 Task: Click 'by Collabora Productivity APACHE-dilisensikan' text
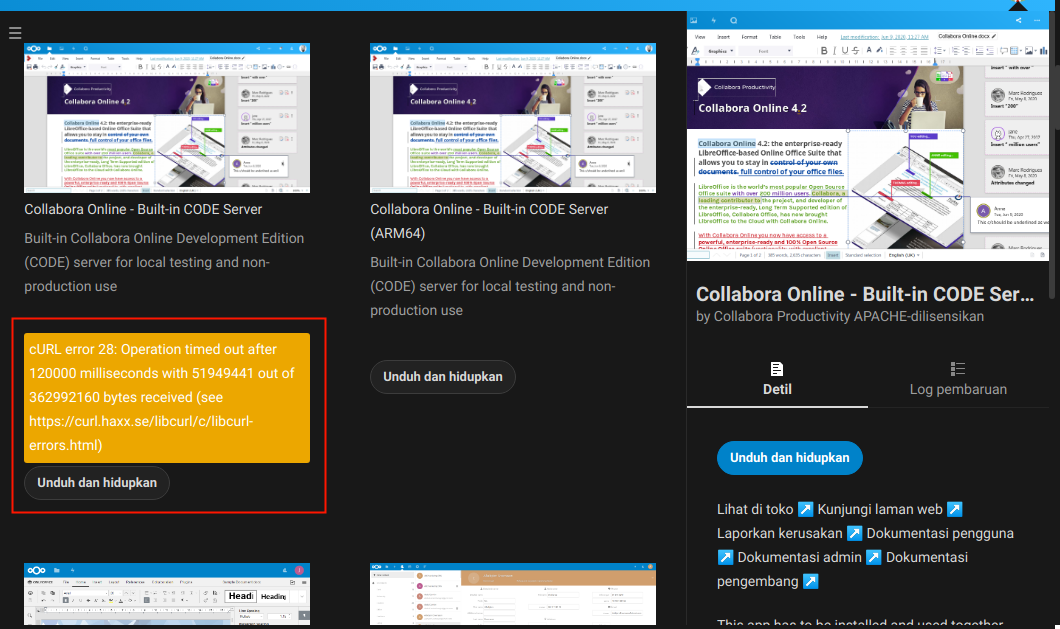point(840,317)
